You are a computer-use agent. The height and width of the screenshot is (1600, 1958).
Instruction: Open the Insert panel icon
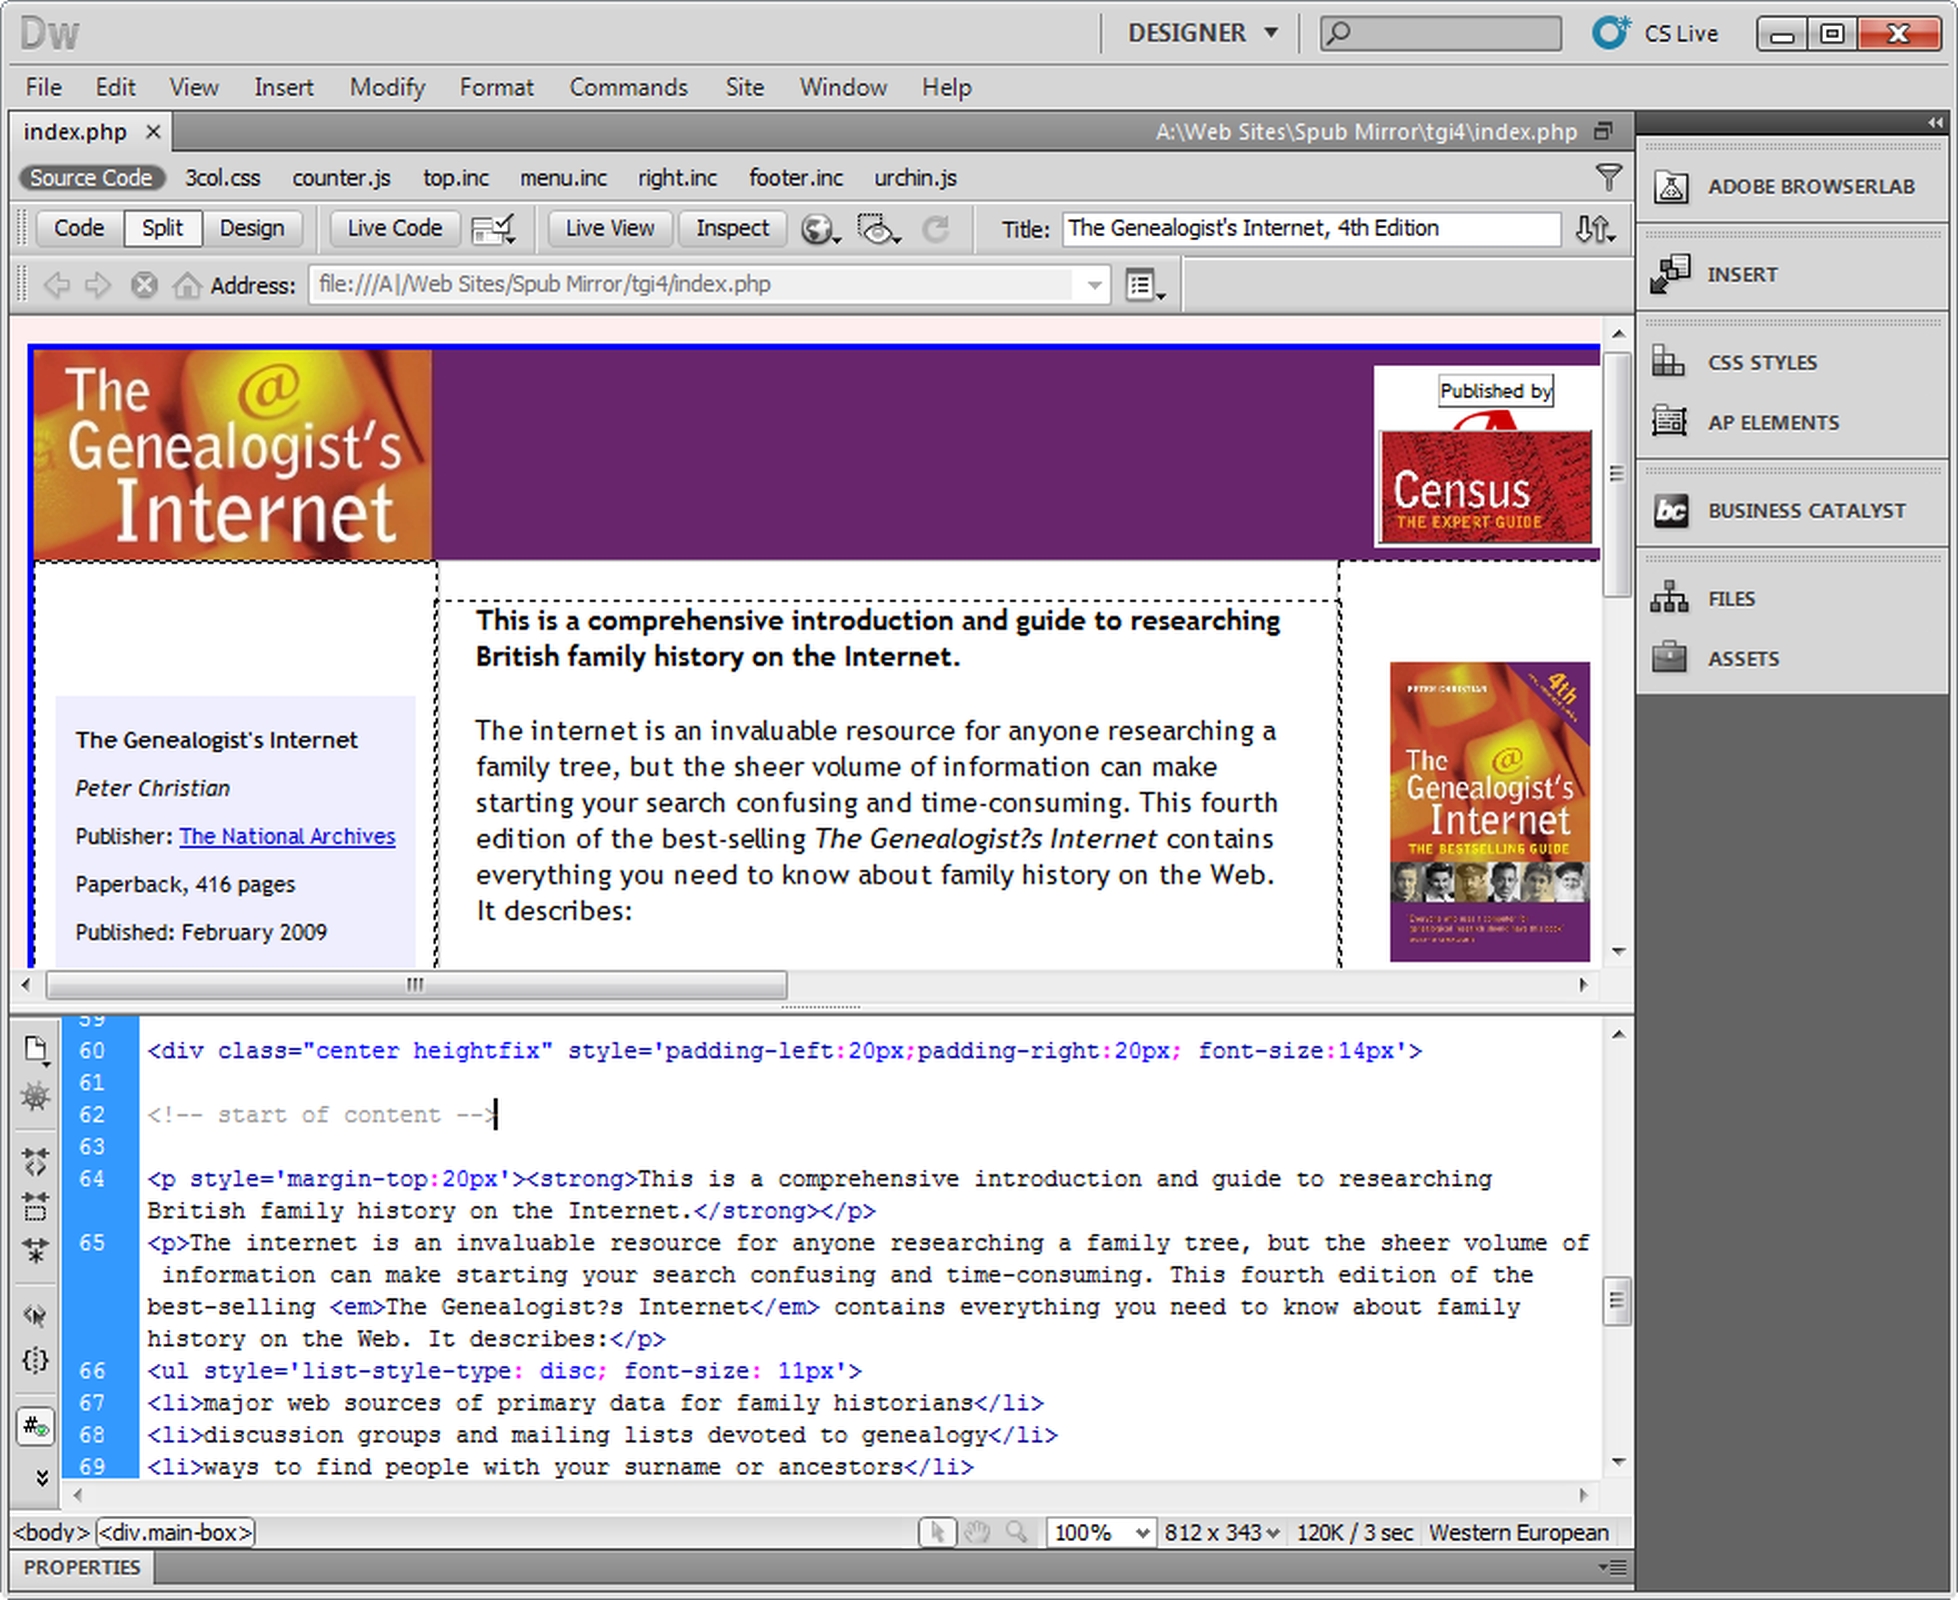[1670, 274]
